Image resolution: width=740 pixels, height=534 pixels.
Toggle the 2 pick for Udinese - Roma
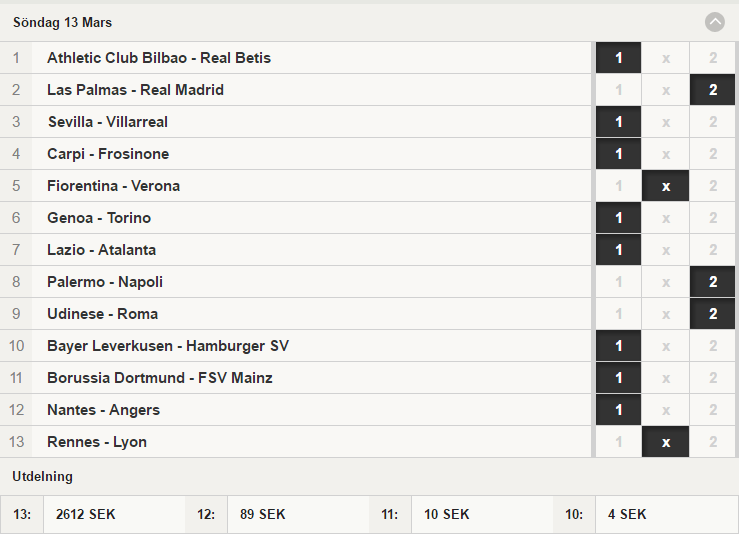tap(713, 314)
